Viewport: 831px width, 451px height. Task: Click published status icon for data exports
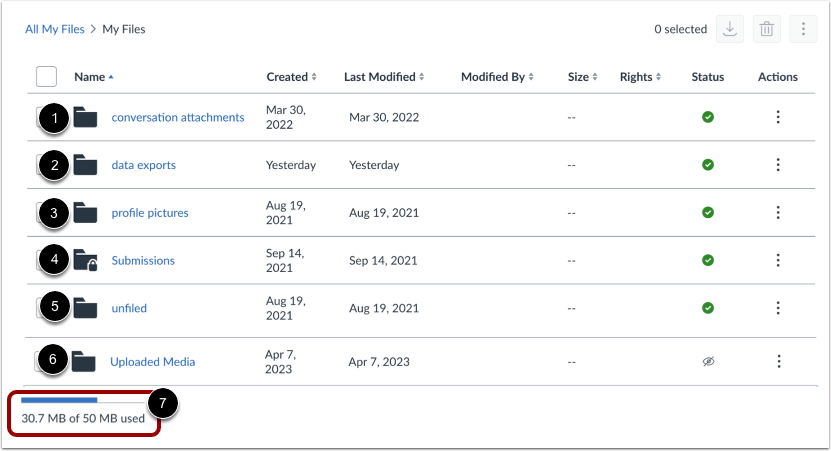pyautogui.click(x=708, y=165)
